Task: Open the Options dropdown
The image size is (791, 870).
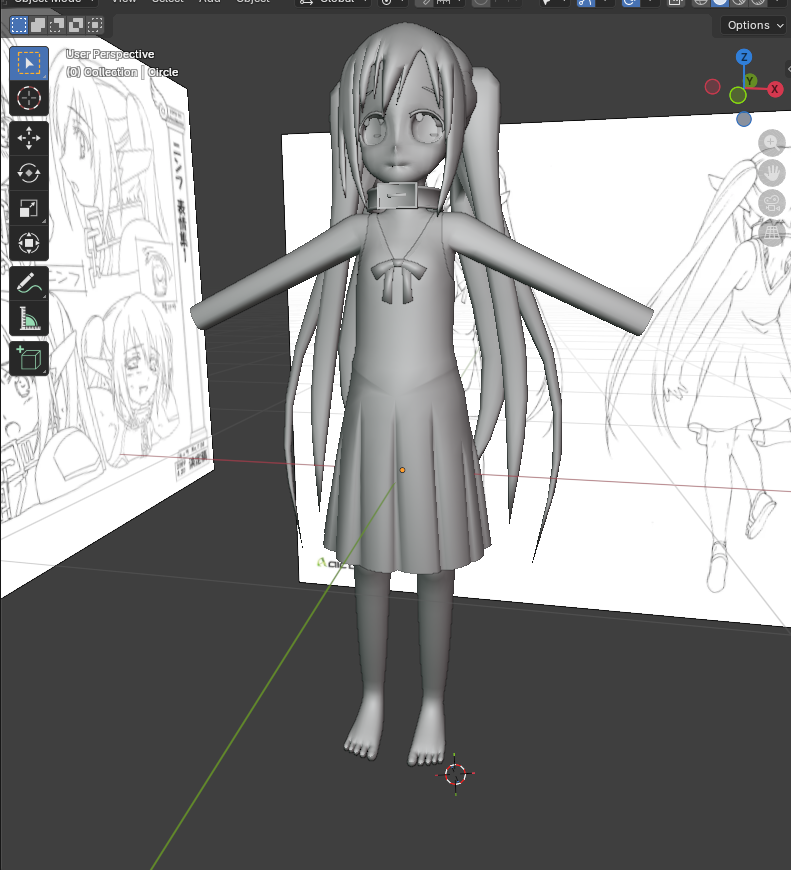Action: 755,25
